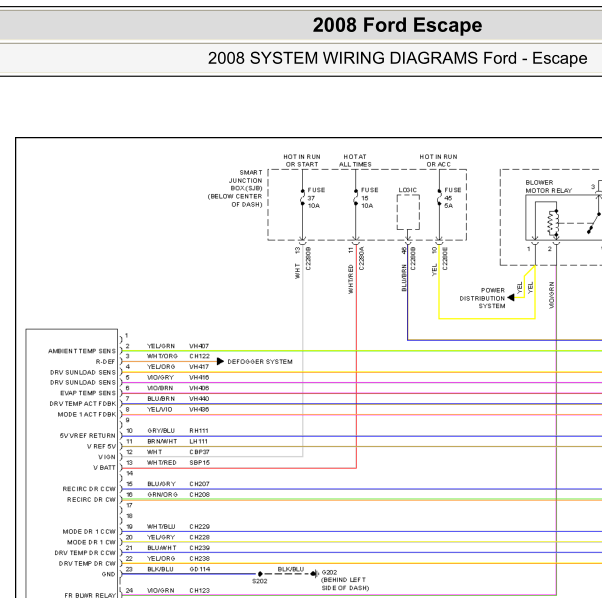The width and height of the screenshot is (602, 598).
Task: Click circuit code "CBP37"
Action: (x=200, y=452)
